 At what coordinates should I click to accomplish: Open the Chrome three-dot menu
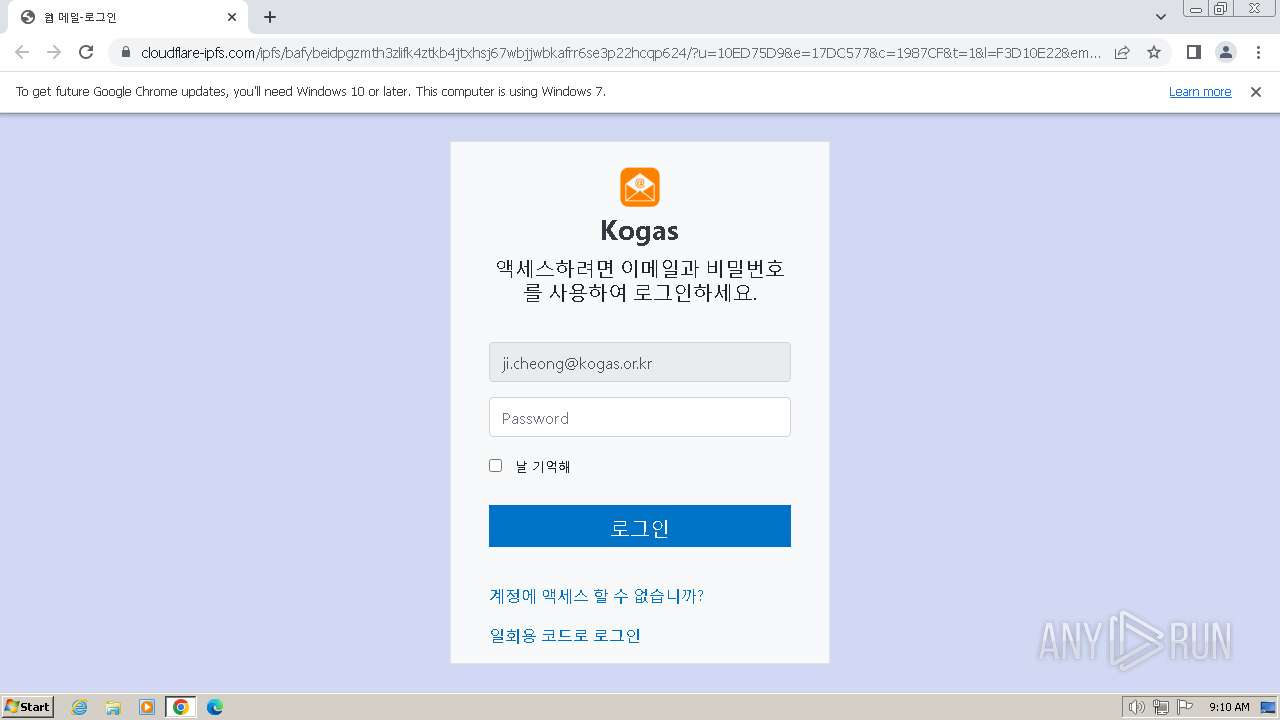[x=1257, y=52]
